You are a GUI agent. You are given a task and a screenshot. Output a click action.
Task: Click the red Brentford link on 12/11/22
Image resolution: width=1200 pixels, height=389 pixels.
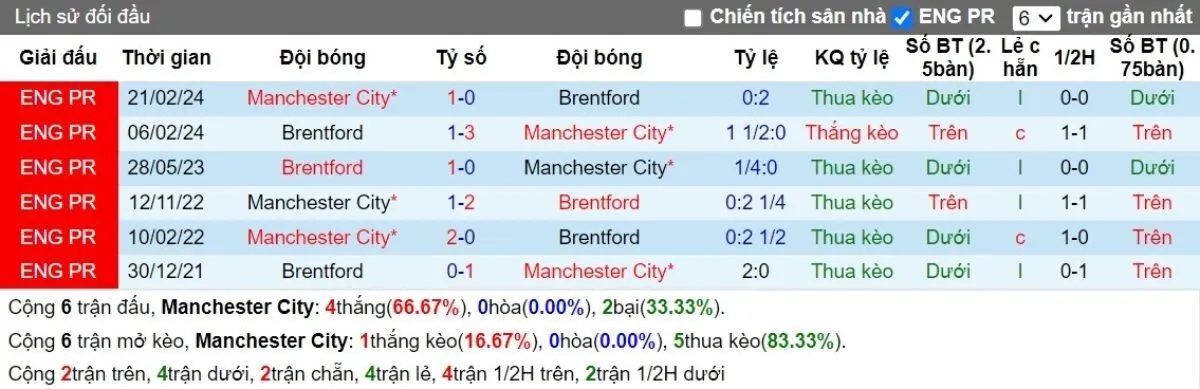pyautogui.click(x=599, y=203)
